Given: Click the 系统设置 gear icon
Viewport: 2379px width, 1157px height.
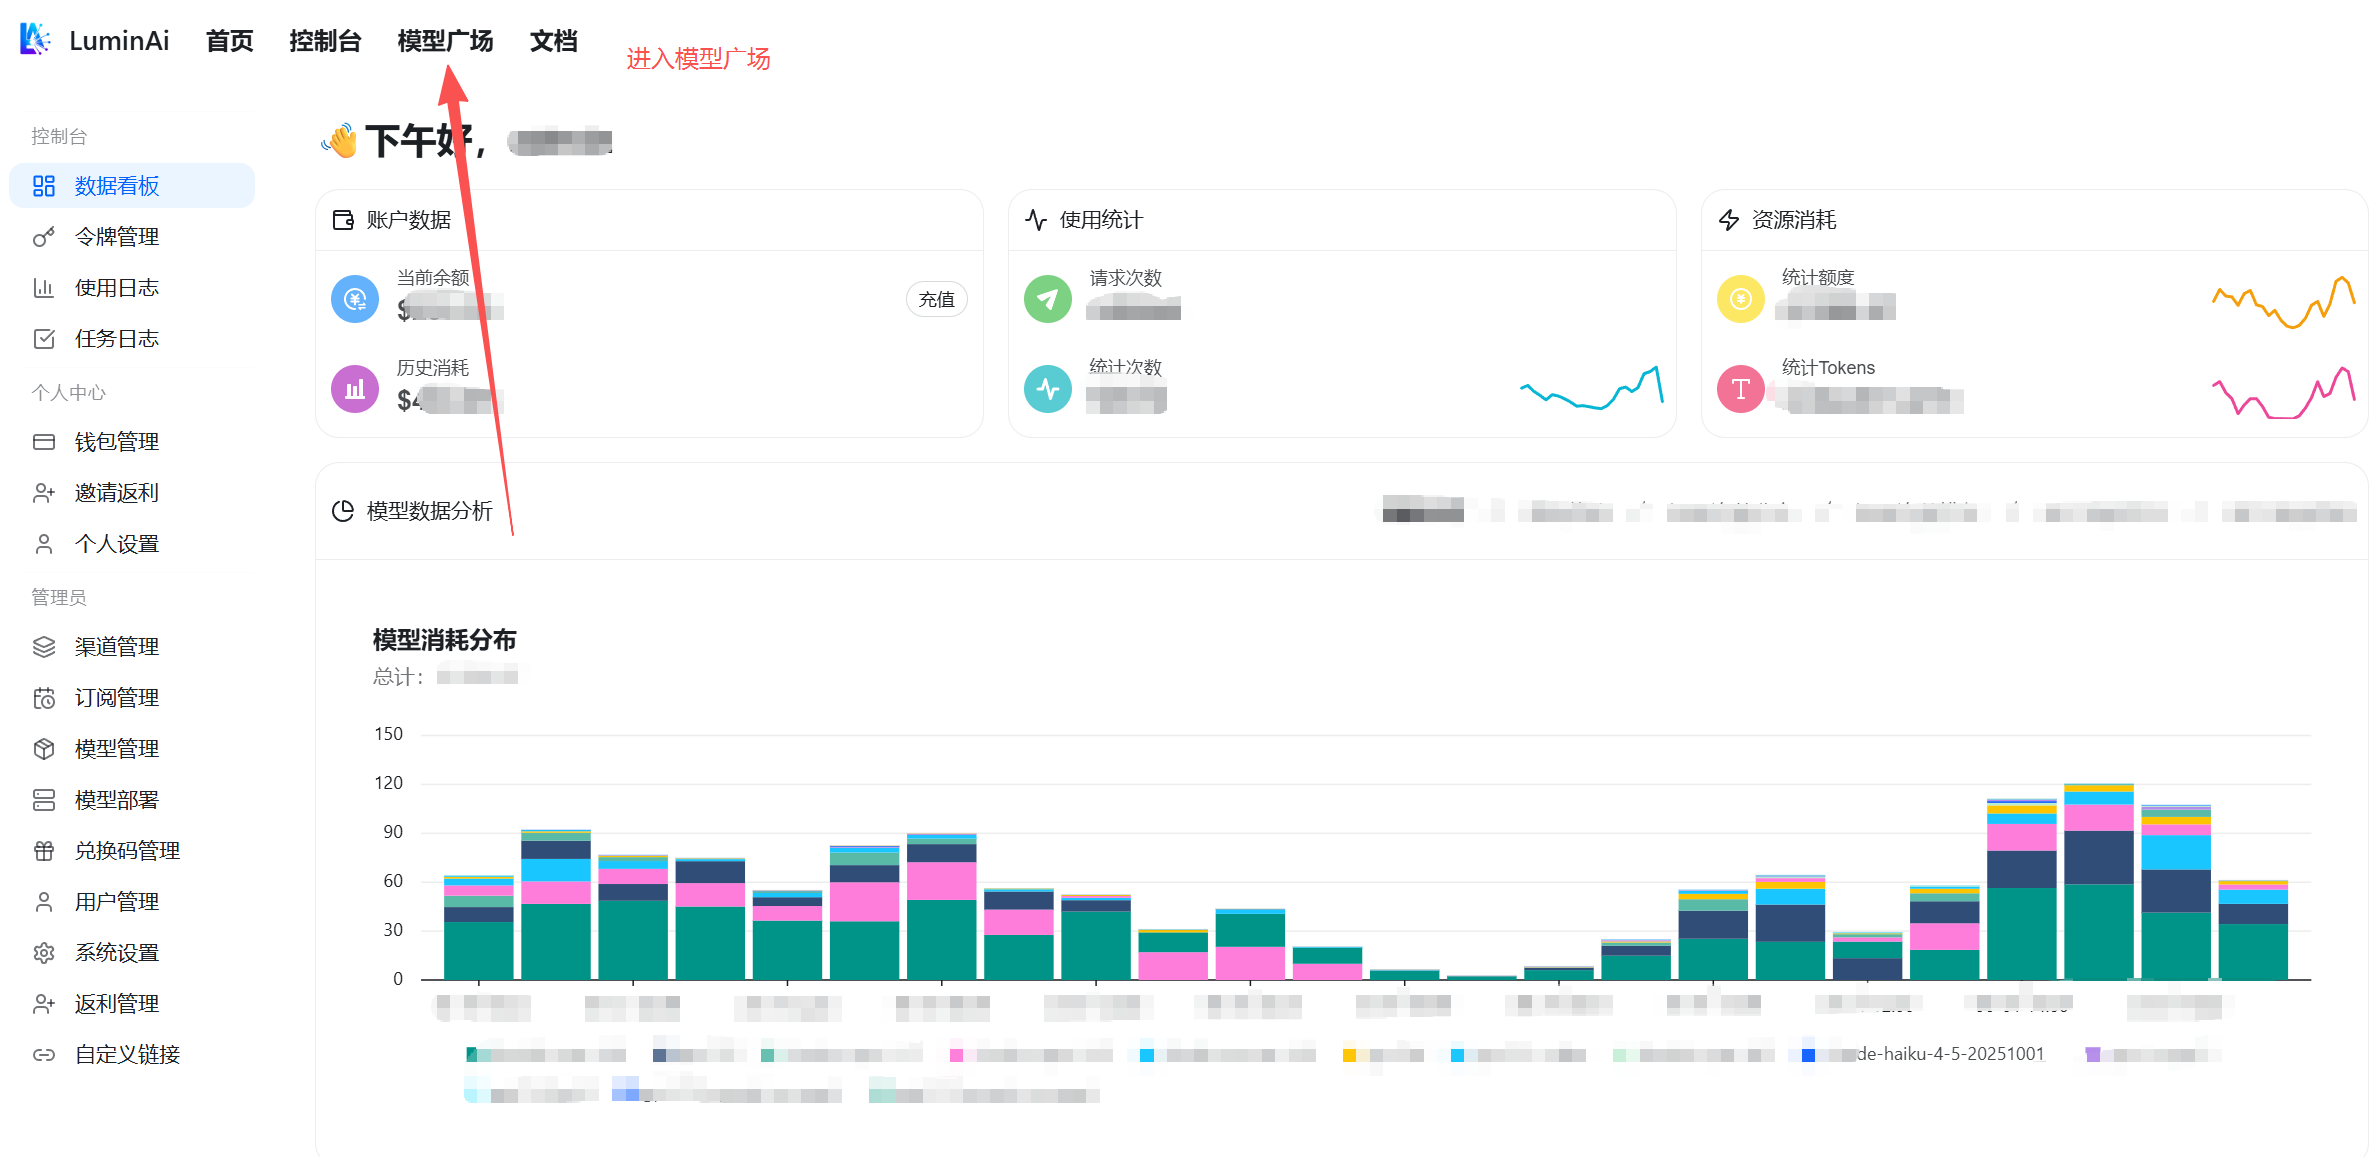Looking at the screenshot, I should pos(44,953).
